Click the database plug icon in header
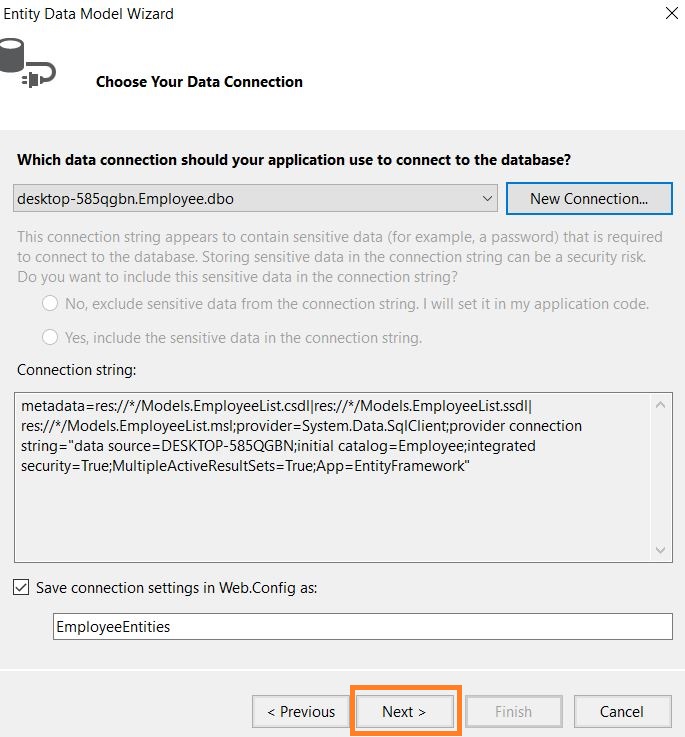The height and width of the screenshot is (737, 685). [x=26, y=62]
